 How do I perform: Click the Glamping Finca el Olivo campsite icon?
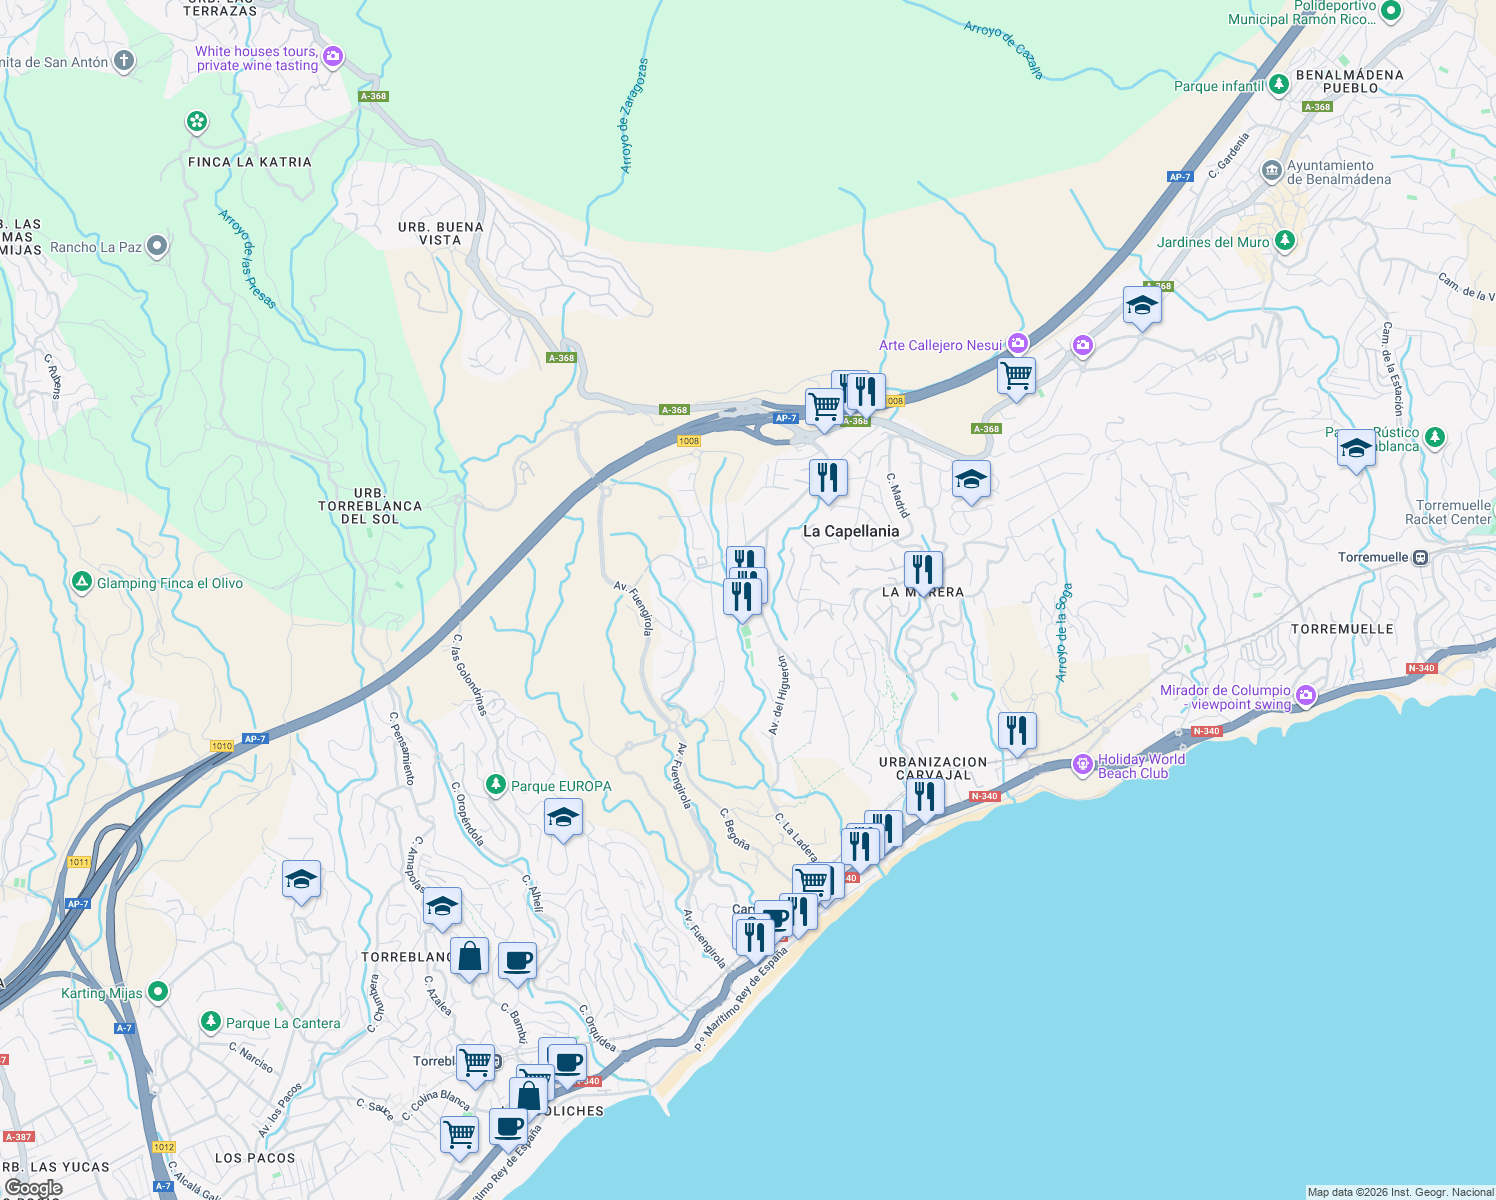82,582
